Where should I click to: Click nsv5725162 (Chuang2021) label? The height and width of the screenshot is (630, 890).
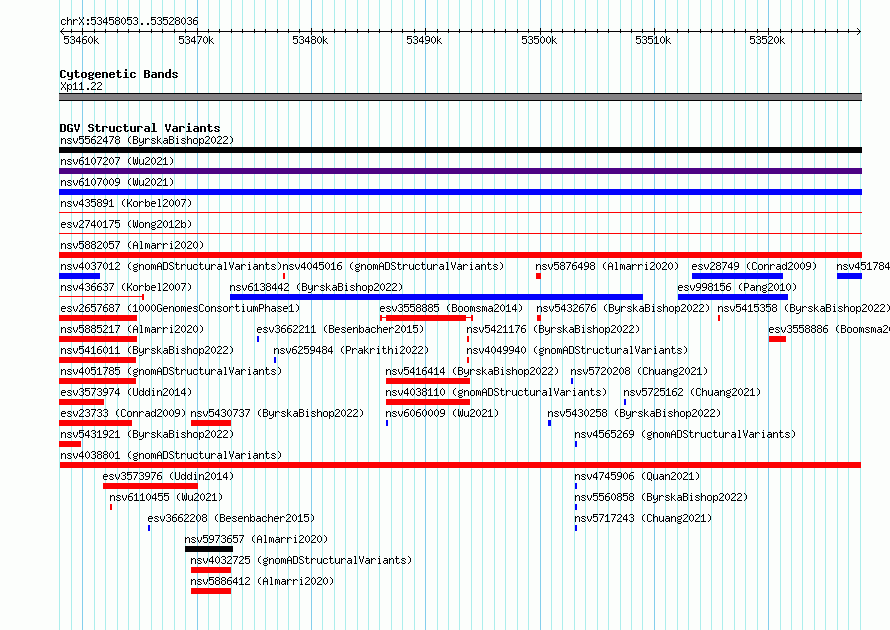692,392
